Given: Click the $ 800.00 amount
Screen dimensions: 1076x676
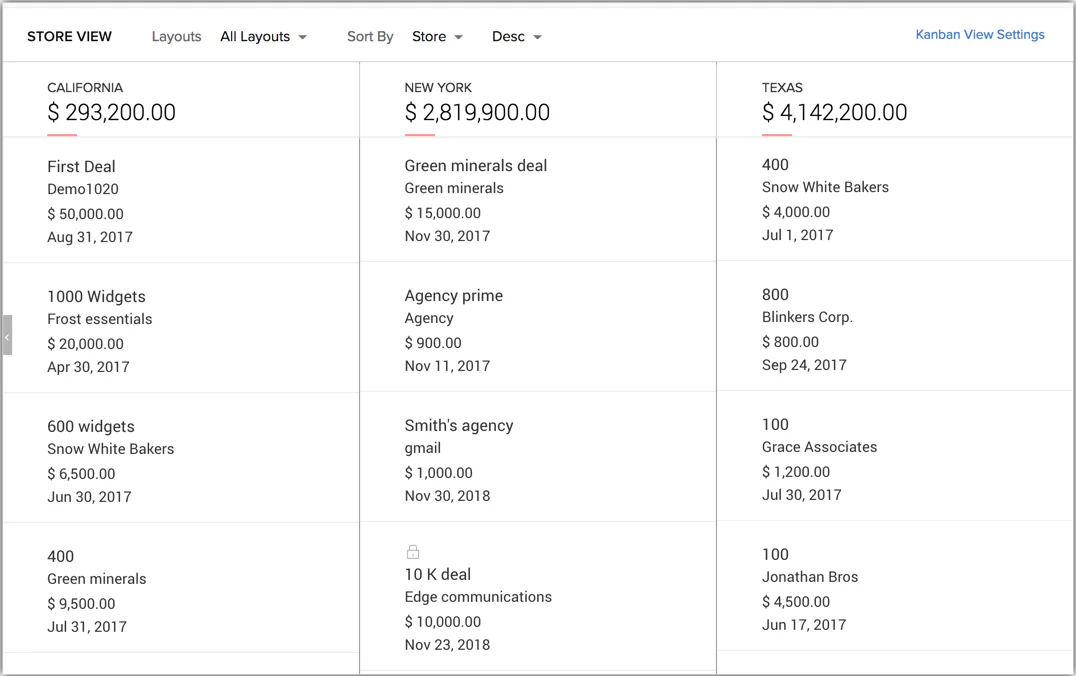Looking at the screenshot, I should [x=791, y=342].
